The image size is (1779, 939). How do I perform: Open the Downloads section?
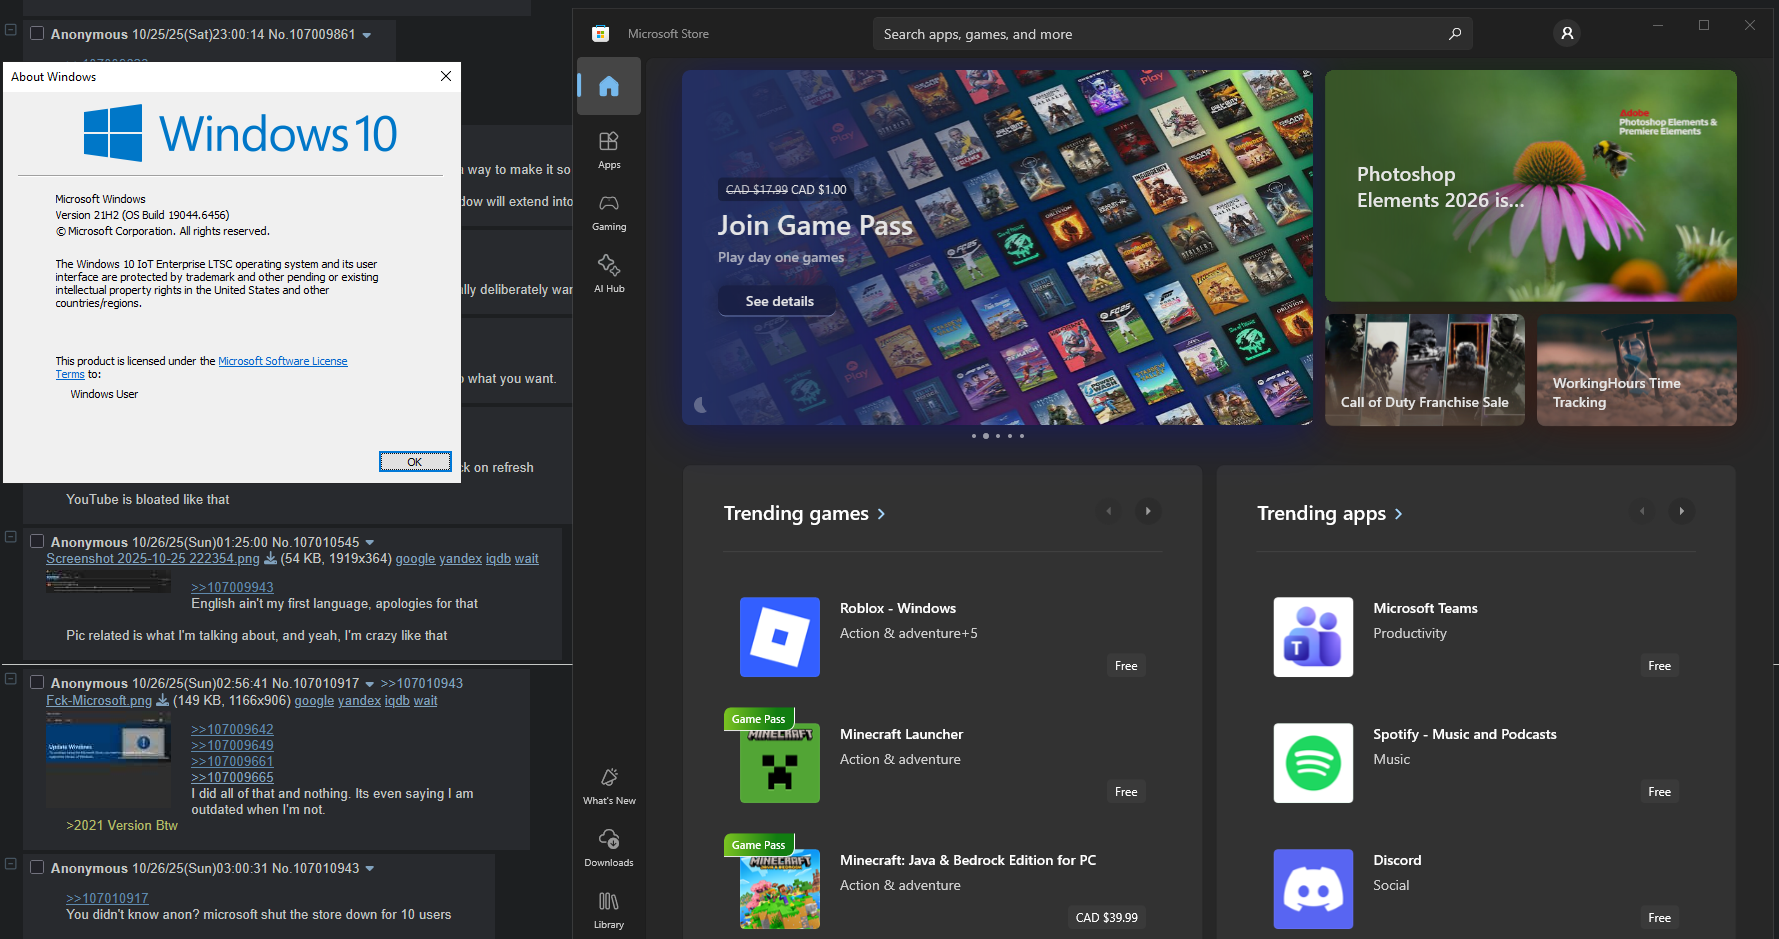point(609,848)
